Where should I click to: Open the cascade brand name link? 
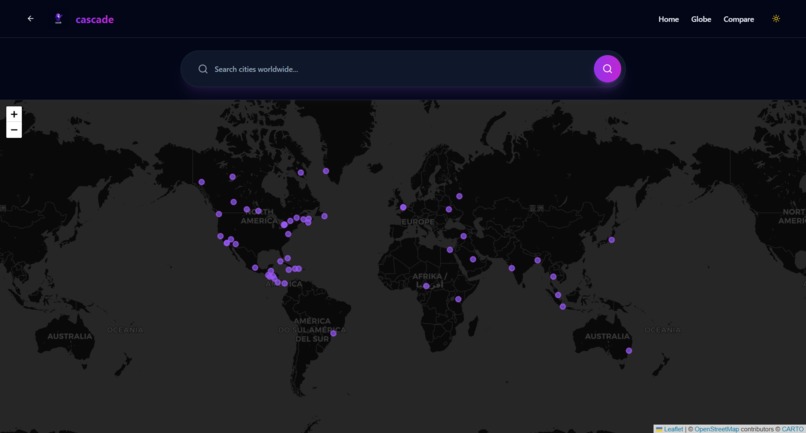click(x=95, y=20)
